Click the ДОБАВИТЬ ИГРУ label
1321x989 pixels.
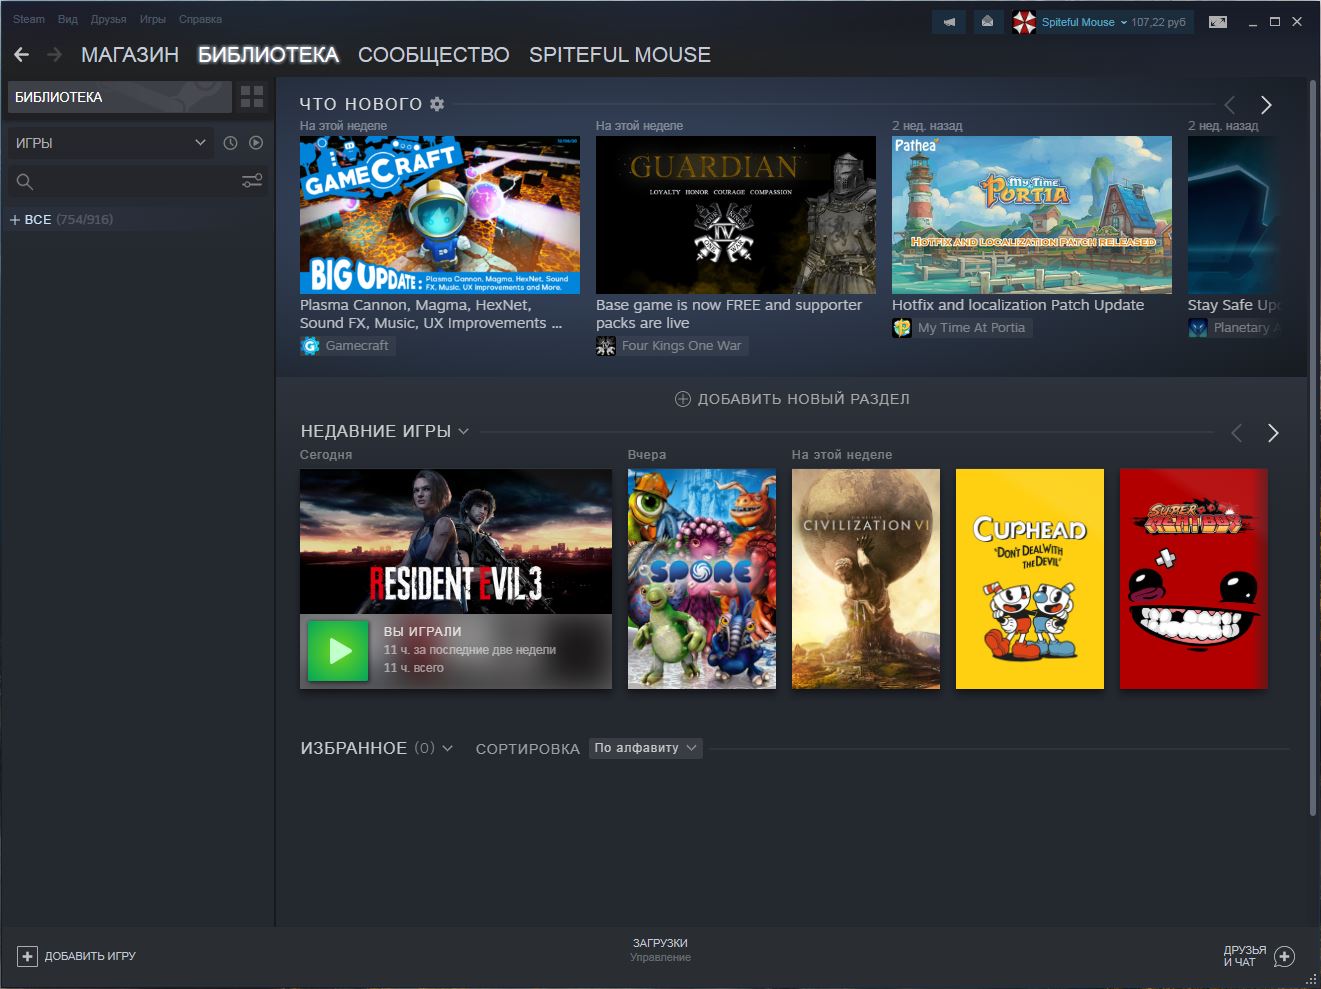click(90, 957)
